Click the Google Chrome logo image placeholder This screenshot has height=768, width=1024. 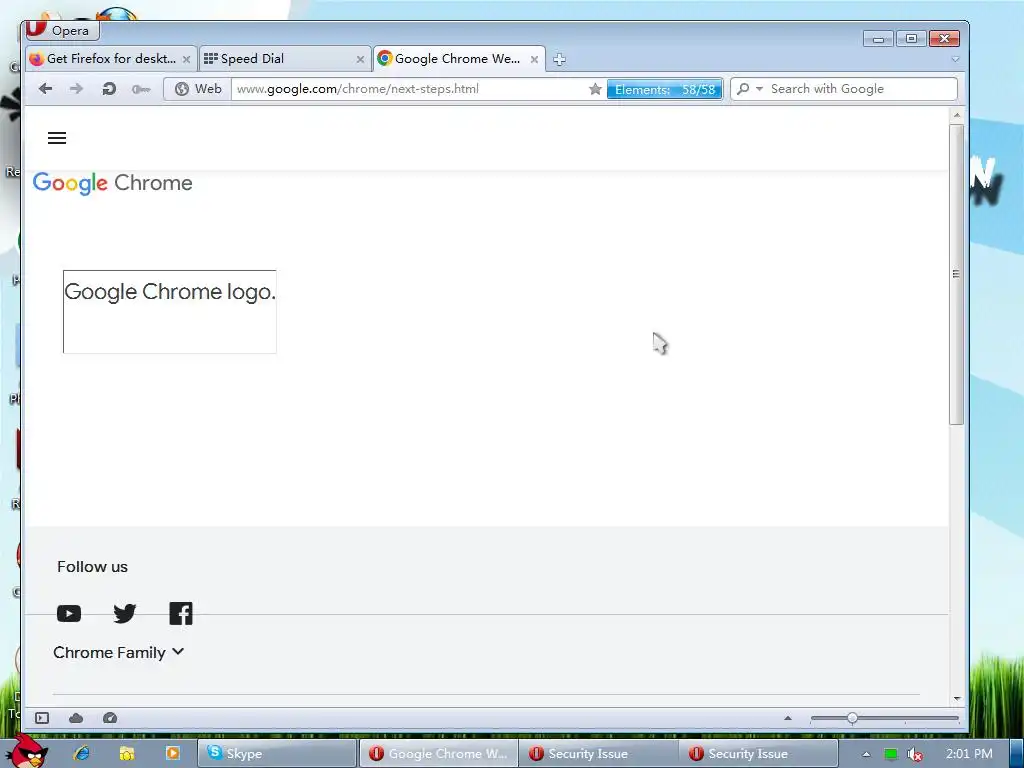click(x=170, y=312)
